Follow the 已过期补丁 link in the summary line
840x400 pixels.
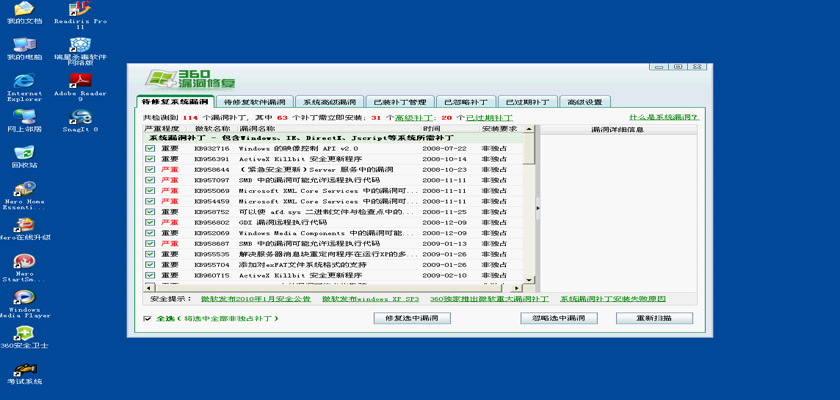[489, 118]
